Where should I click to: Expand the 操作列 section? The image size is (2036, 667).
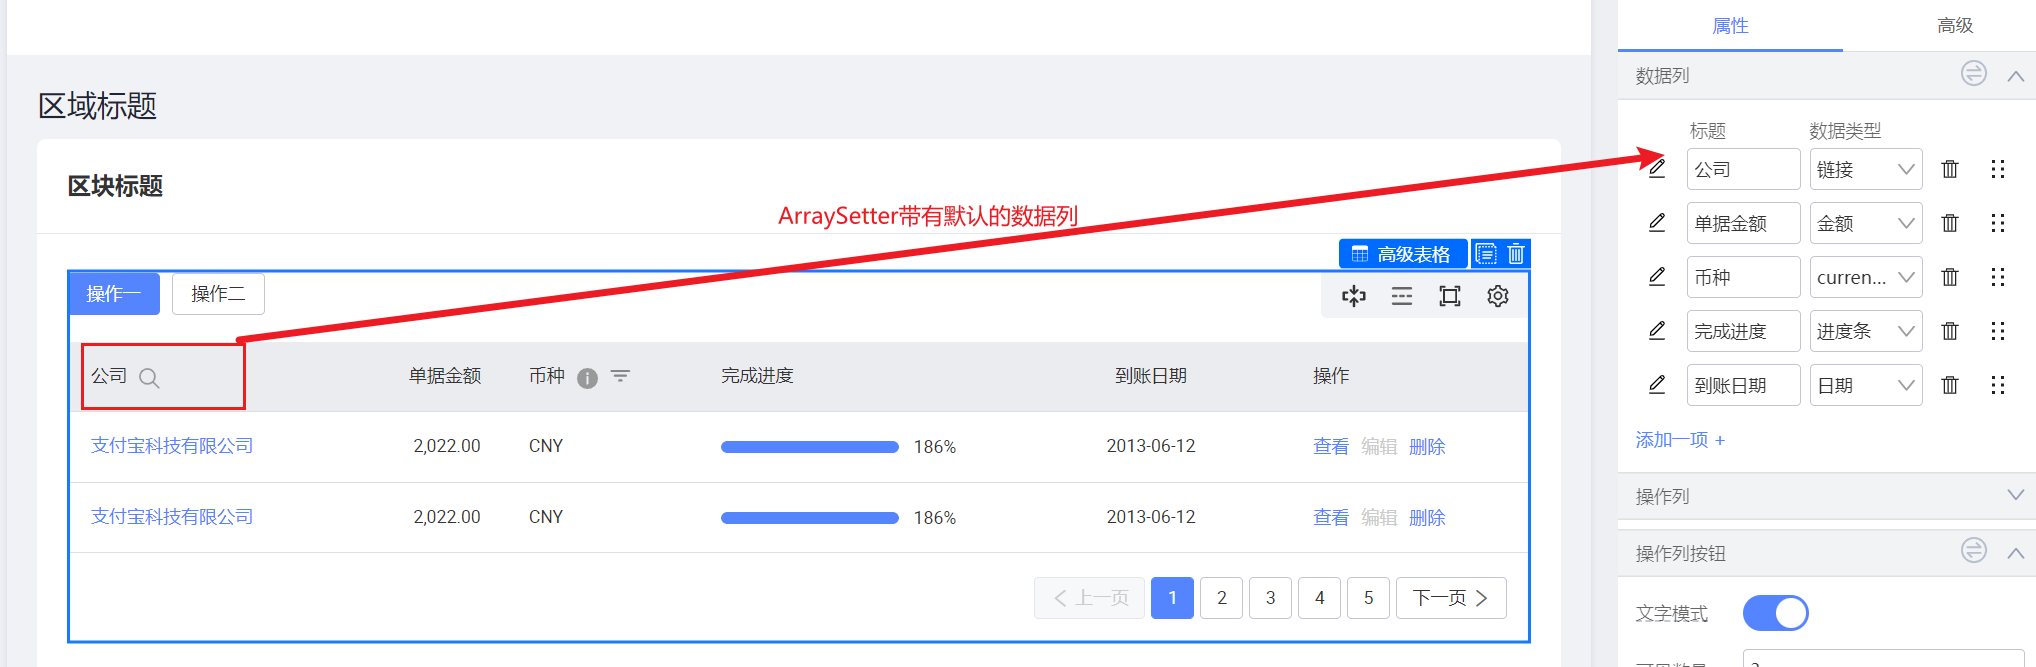tap(2016, 495)
